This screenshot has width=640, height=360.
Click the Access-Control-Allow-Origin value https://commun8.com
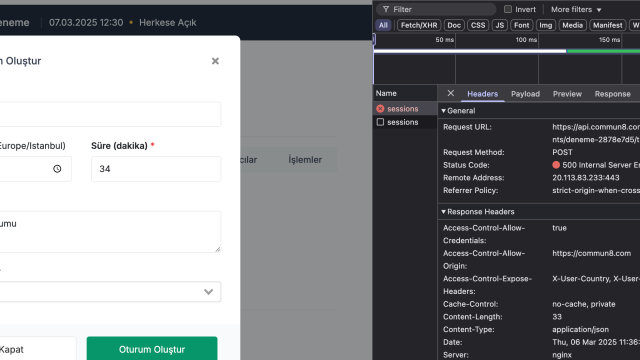click(x=591, y=253)
